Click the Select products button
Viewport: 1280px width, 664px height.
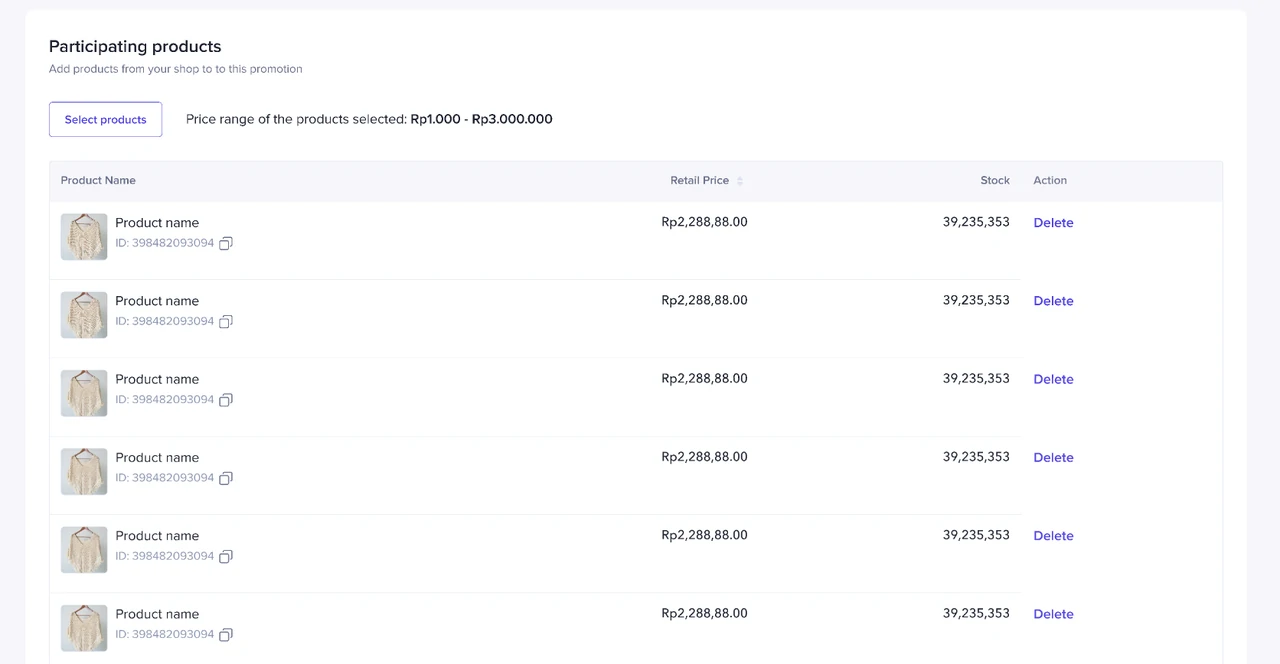tap(105, 119)
